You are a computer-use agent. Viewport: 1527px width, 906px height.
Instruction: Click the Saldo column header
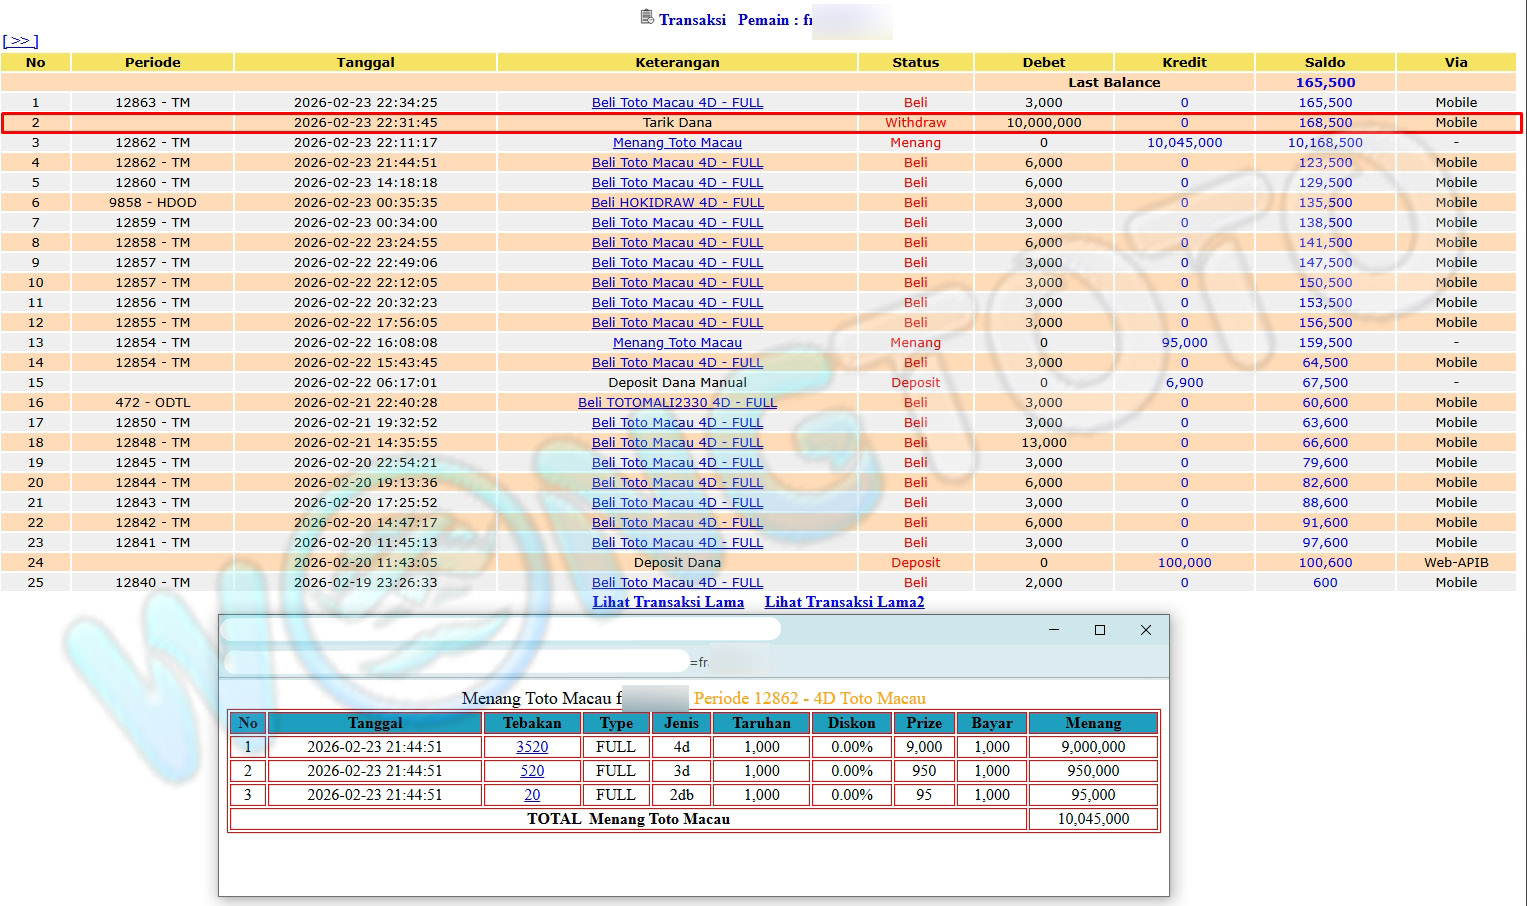[x=1325, y=62]
